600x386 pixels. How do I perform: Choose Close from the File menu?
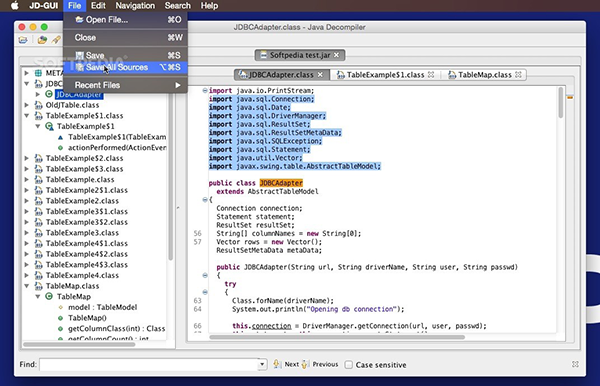click(126, 37)
